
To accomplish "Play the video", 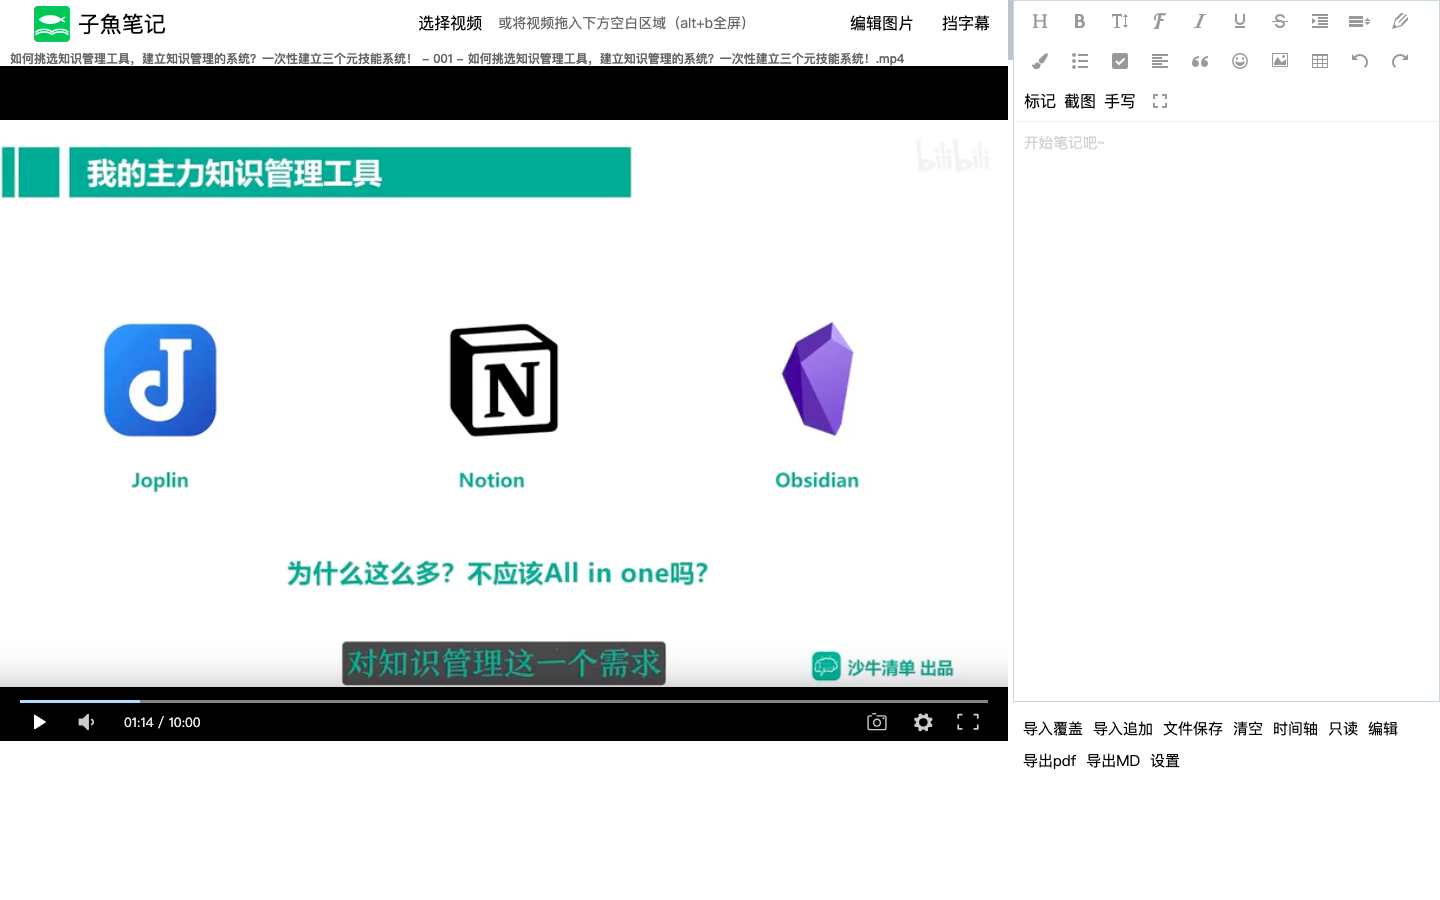I will 39,722.
